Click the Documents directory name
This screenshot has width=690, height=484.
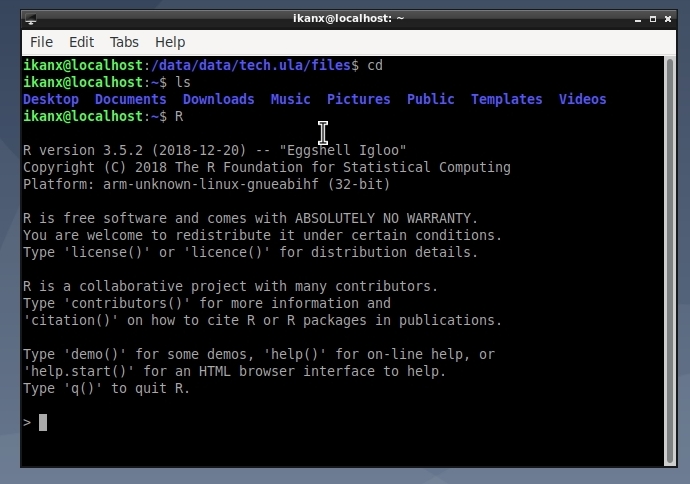(x=131, y=99)
